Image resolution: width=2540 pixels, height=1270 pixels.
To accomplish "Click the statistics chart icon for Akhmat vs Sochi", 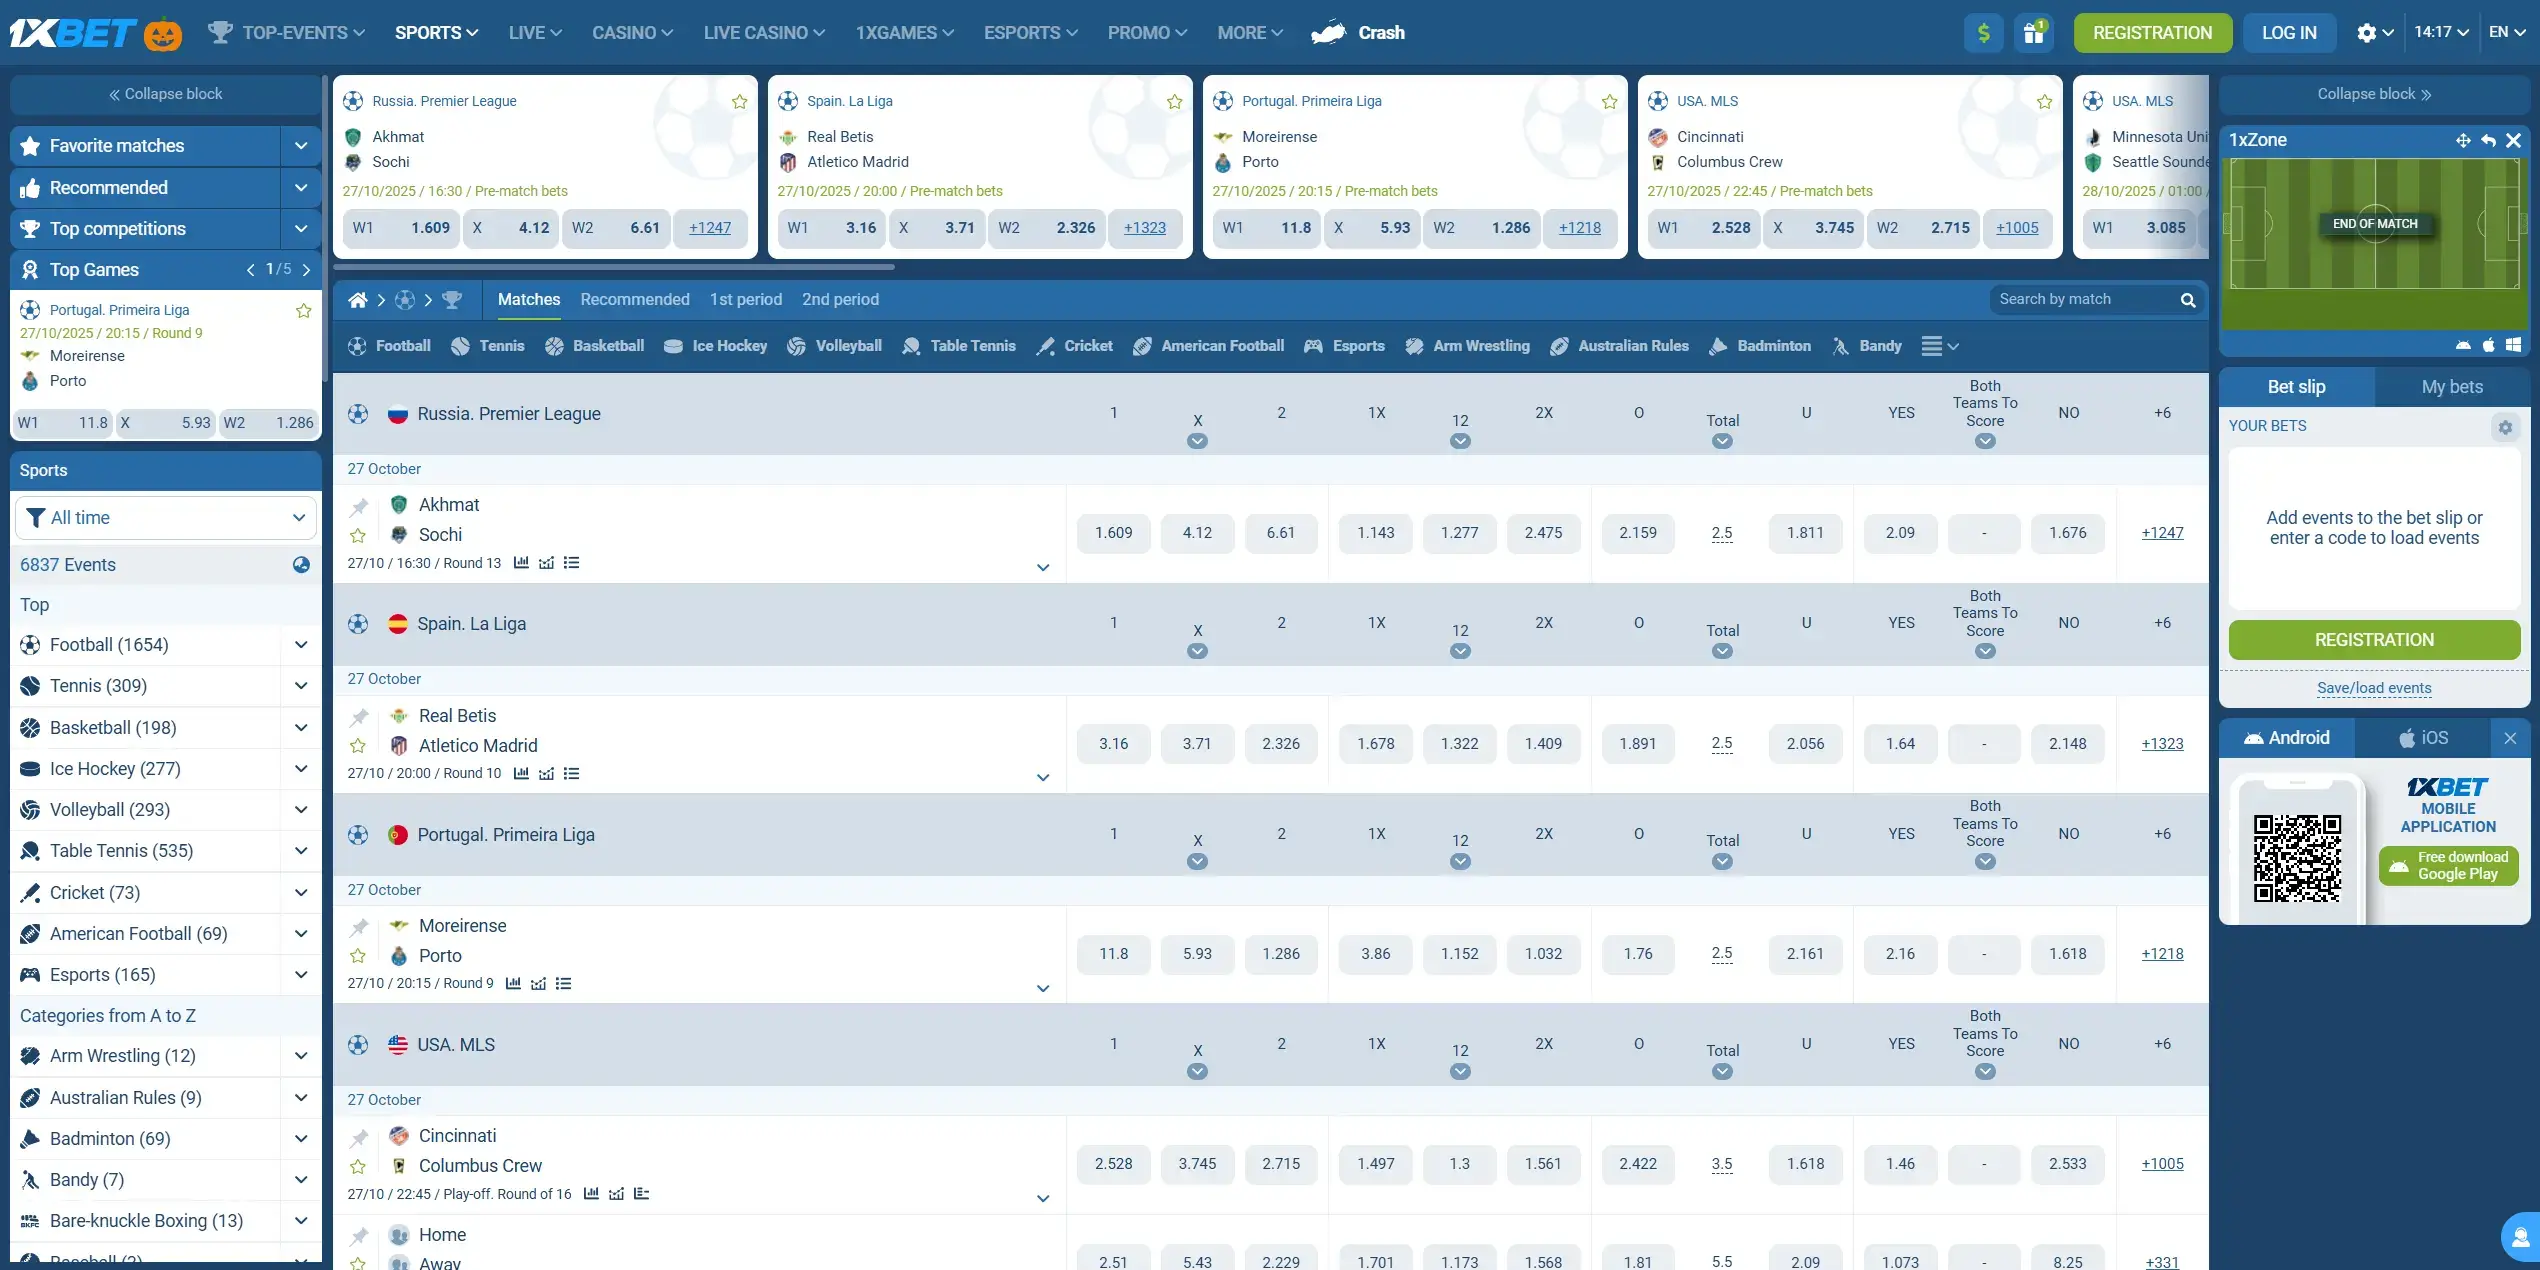I will coord(521,563).
